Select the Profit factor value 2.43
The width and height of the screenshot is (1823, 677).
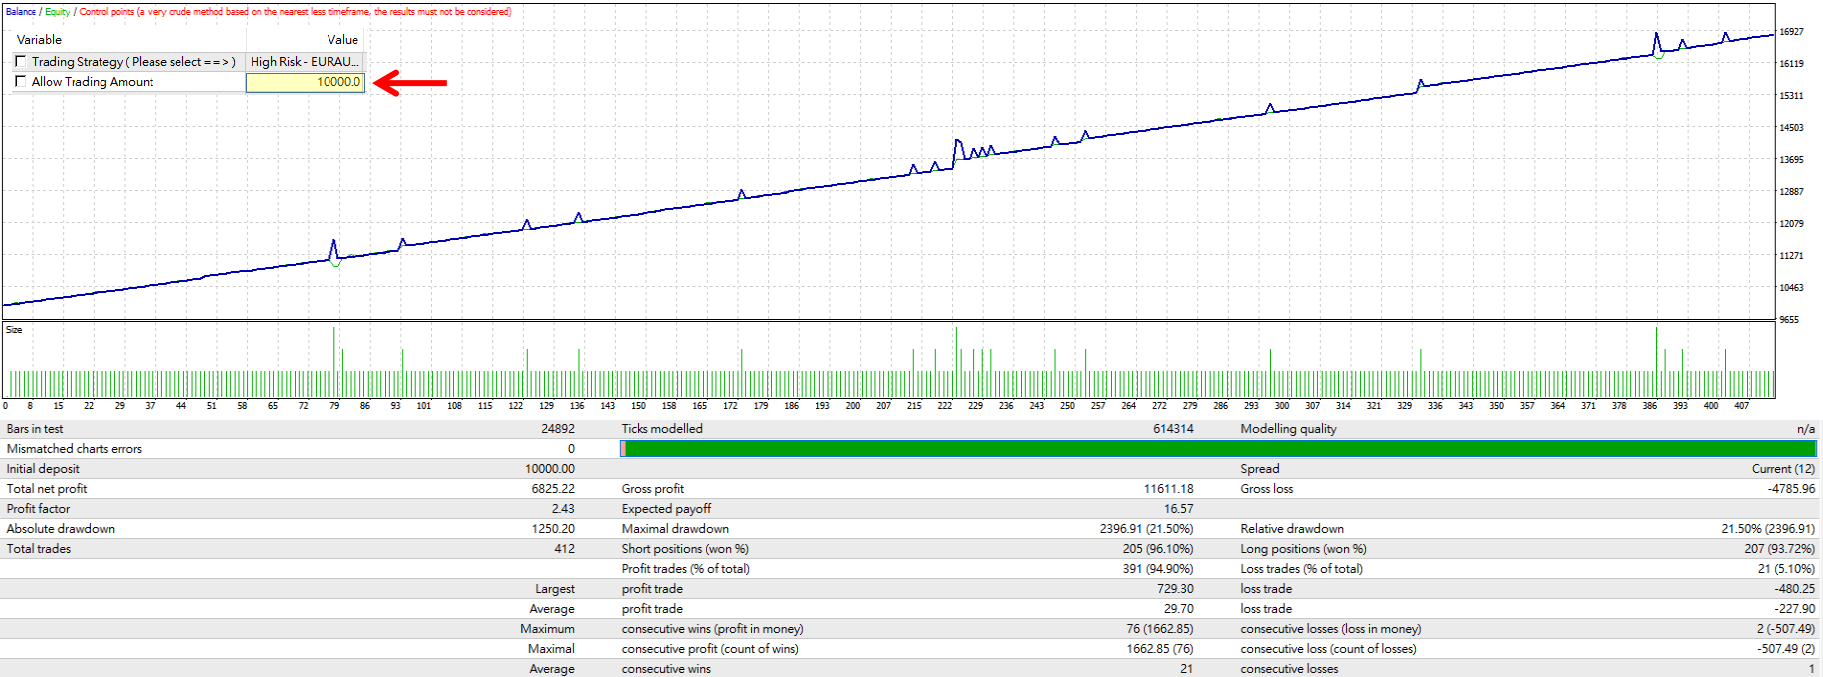click(563, 509)
